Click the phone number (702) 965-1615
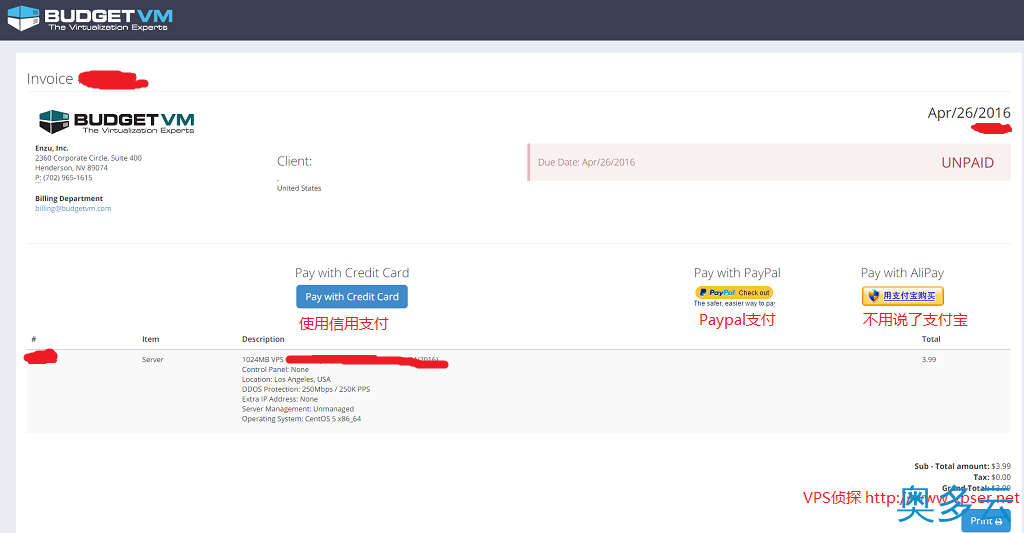The image size is (1024, 533). click(x=67, y=178)
